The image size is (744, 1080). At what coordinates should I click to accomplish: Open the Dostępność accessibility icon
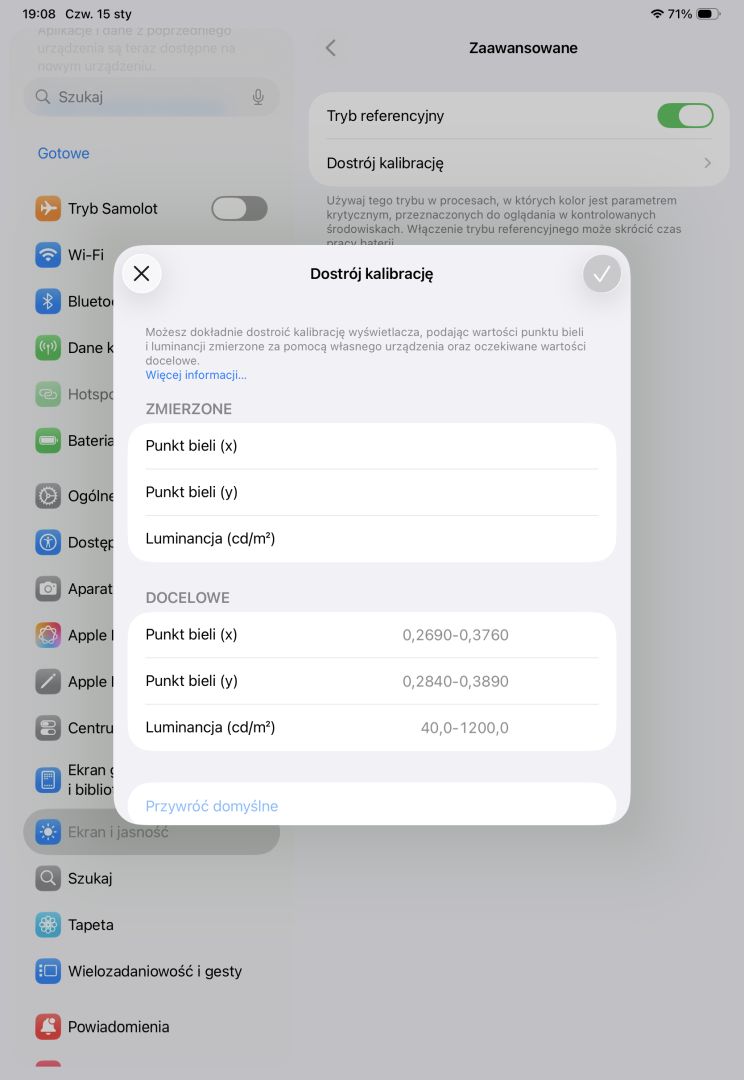point(48,542)
